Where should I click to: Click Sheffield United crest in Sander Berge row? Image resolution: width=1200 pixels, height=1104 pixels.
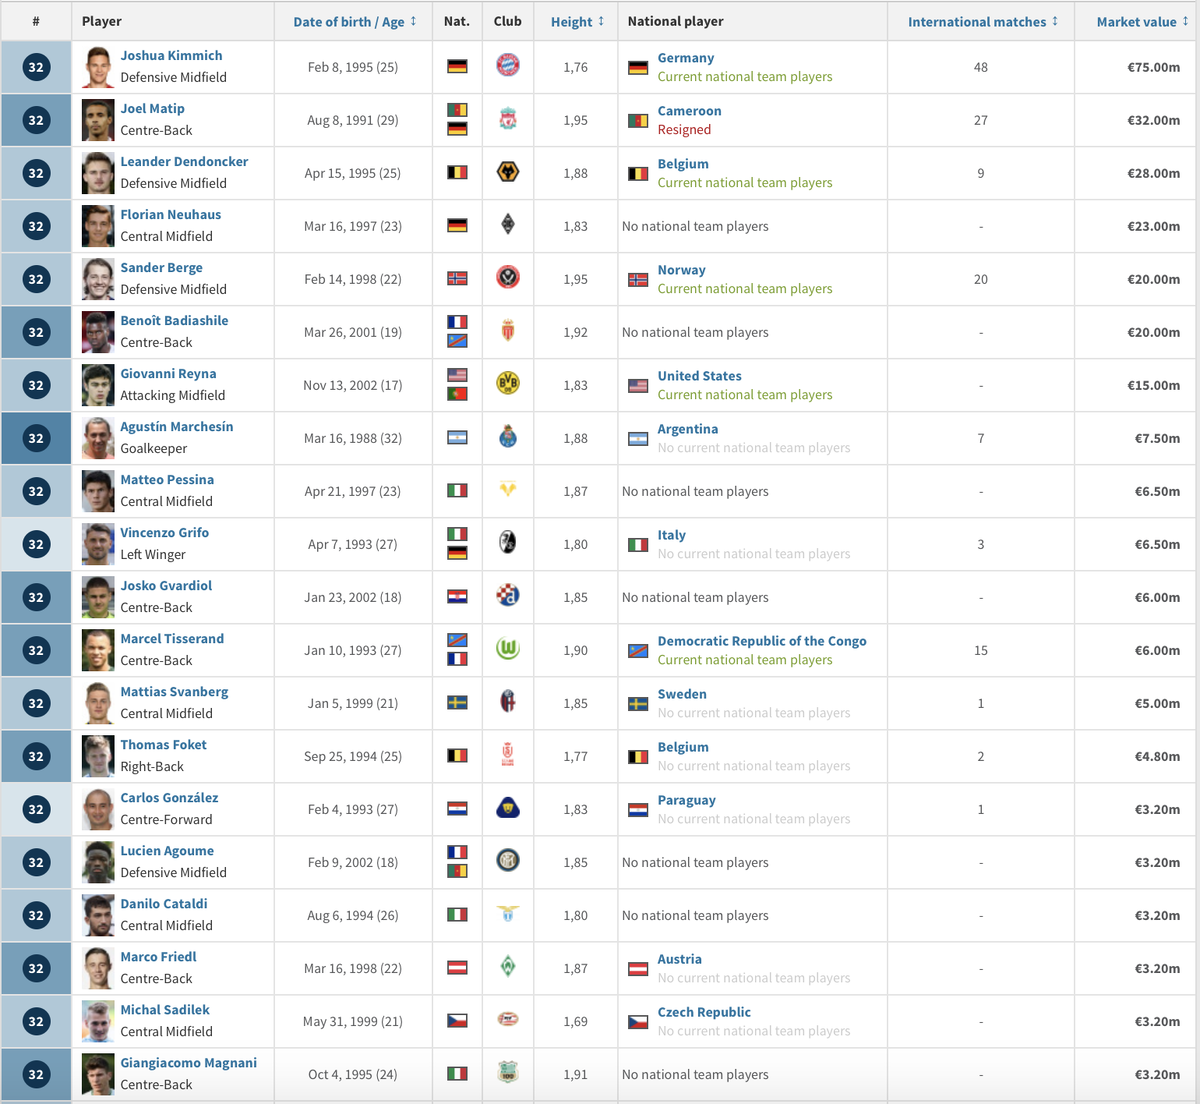pyautogui.click(x=508, y=278)
